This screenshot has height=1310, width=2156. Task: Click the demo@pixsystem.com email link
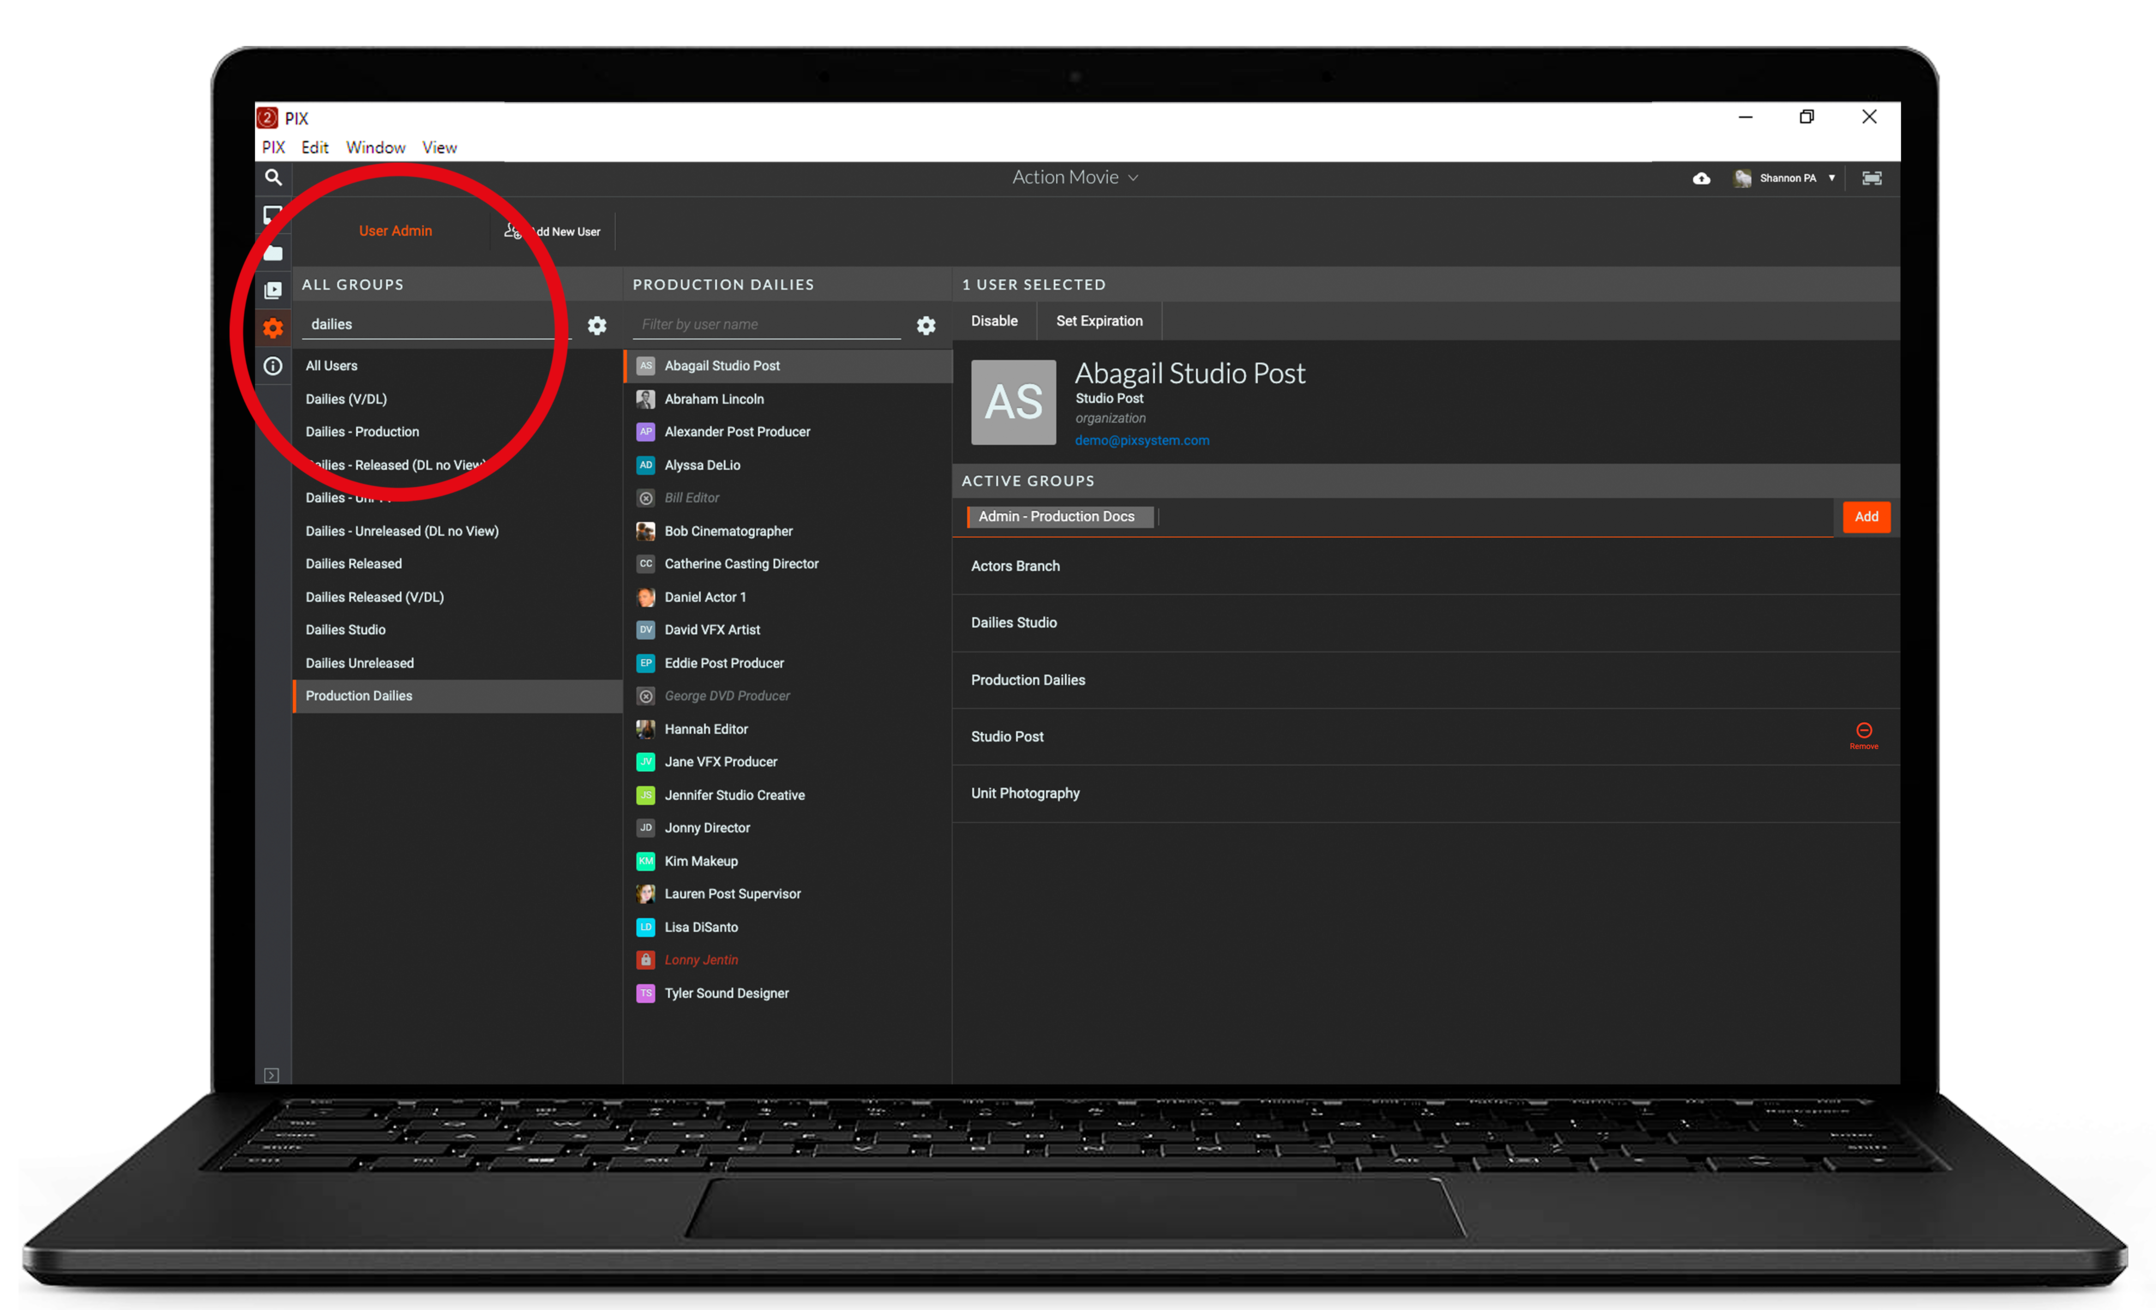click(x=1141, y=441)
